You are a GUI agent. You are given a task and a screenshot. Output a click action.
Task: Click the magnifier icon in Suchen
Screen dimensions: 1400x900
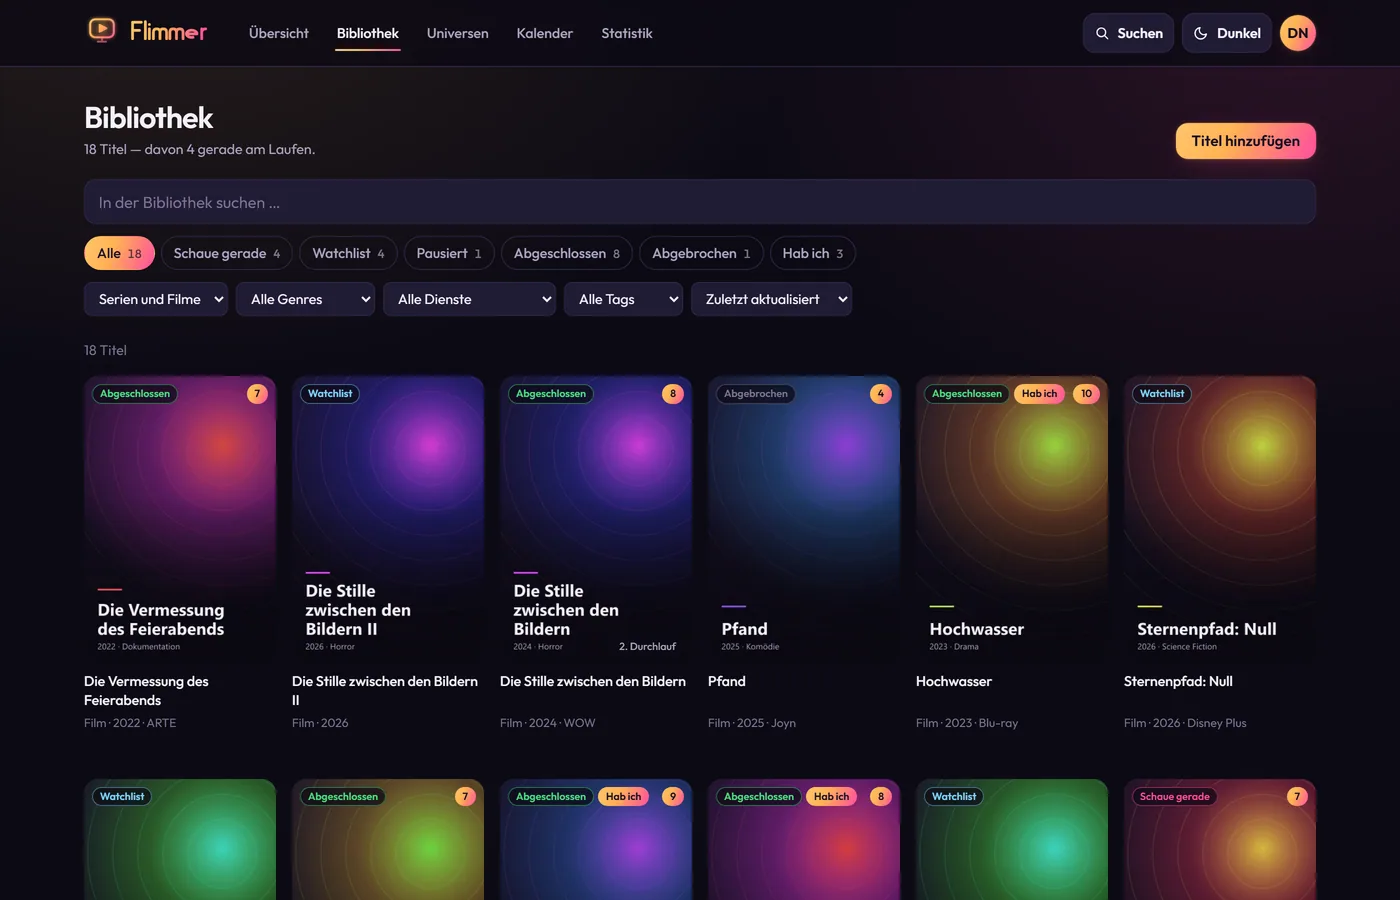1102,33
